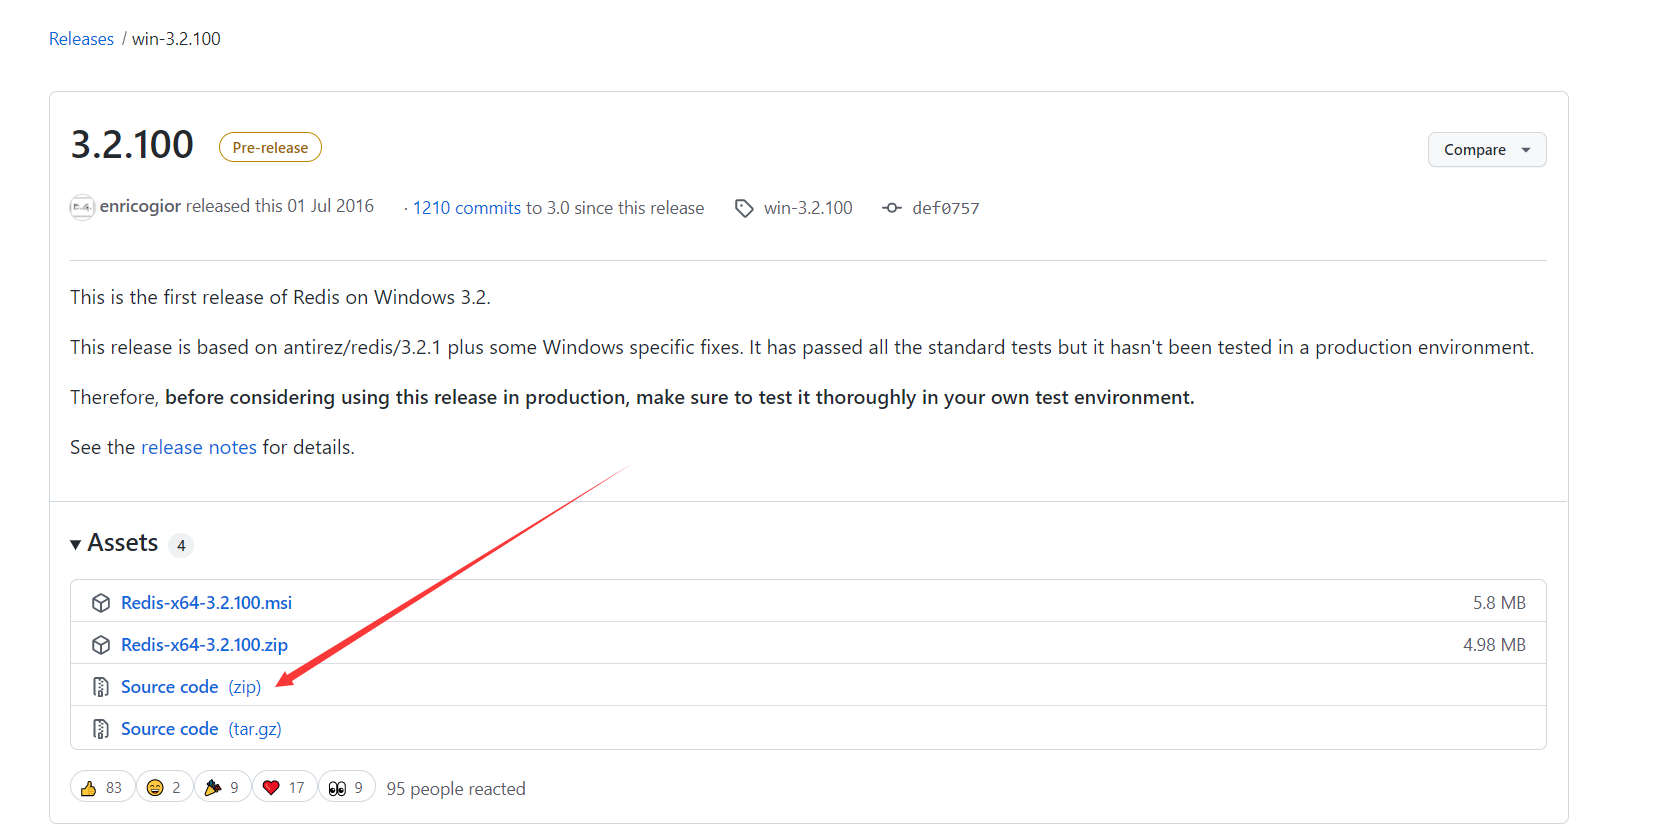Open the win-3.2.100 tag link
Viewport: 1658px width, 837px height.
click(x=808, y=208)
